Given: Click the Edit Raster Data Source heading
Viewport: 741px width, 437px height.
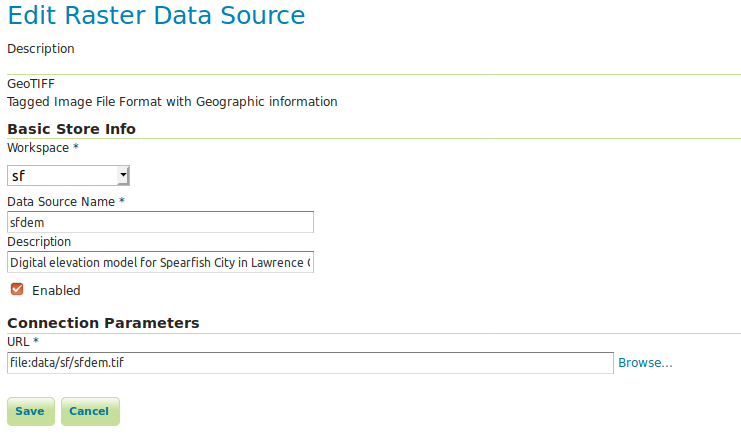Looking at the screenshot, I should click(156, 15).
